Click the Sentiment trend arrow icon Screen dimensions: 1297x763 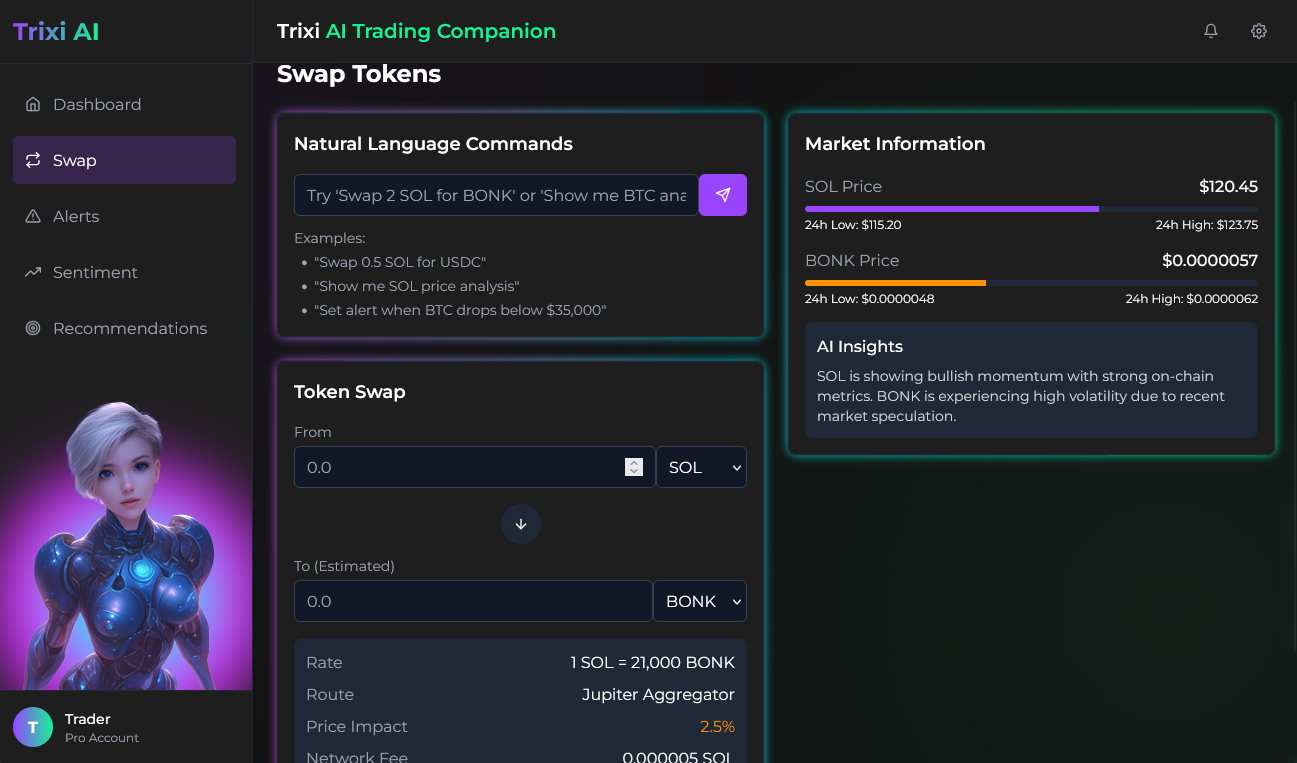[33, 272]
